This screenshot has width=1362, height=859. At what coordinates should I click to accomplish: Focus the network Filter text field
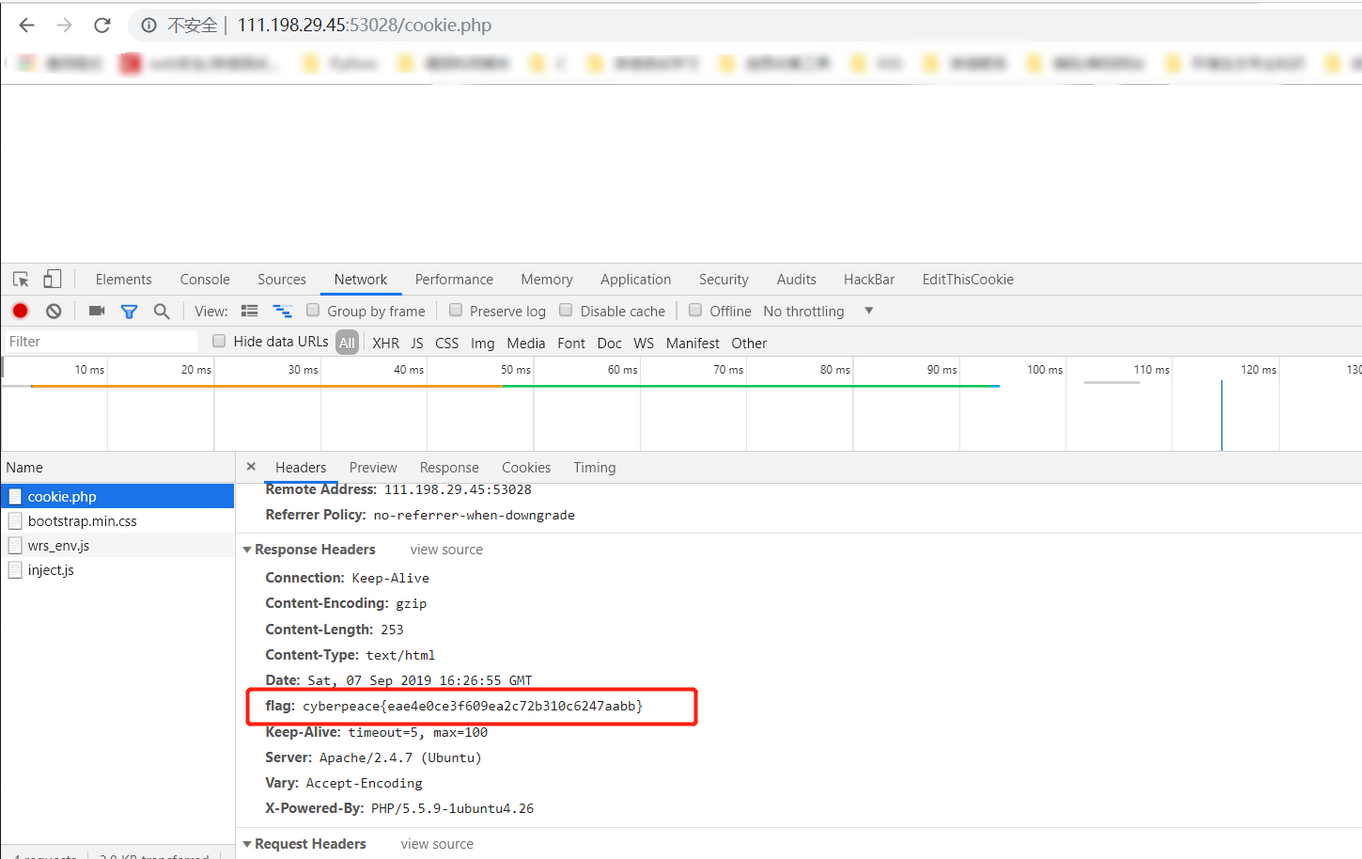(x=102, y=342)
